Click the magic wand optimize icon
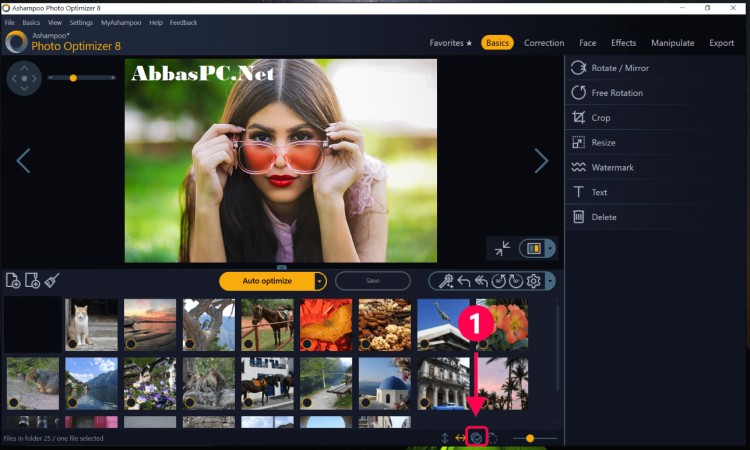750x450 pixels. coord(446,281)
